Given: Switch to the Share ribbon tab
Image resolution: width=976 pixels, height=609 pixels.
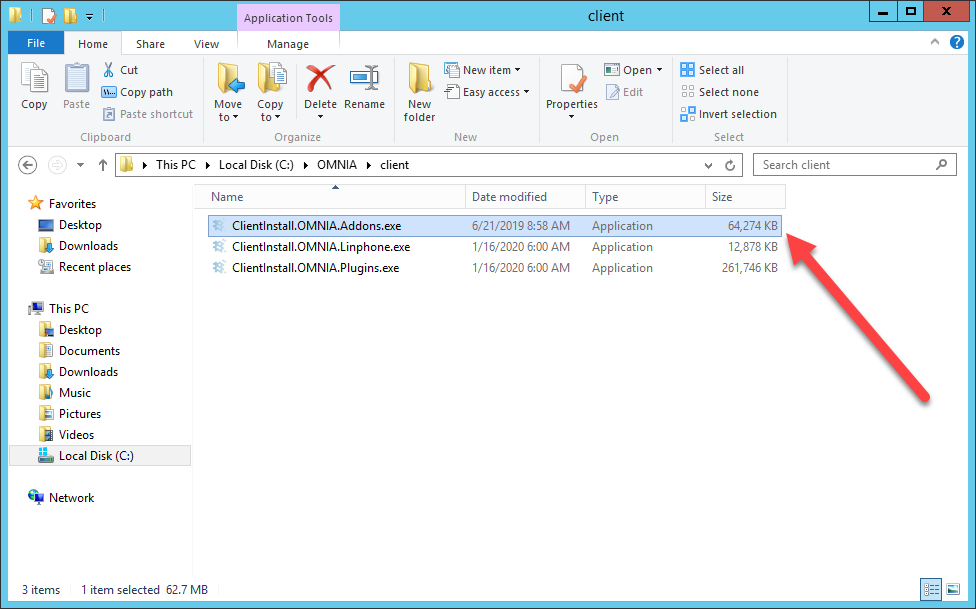Looking at the screenshot, I should [150, 44].
